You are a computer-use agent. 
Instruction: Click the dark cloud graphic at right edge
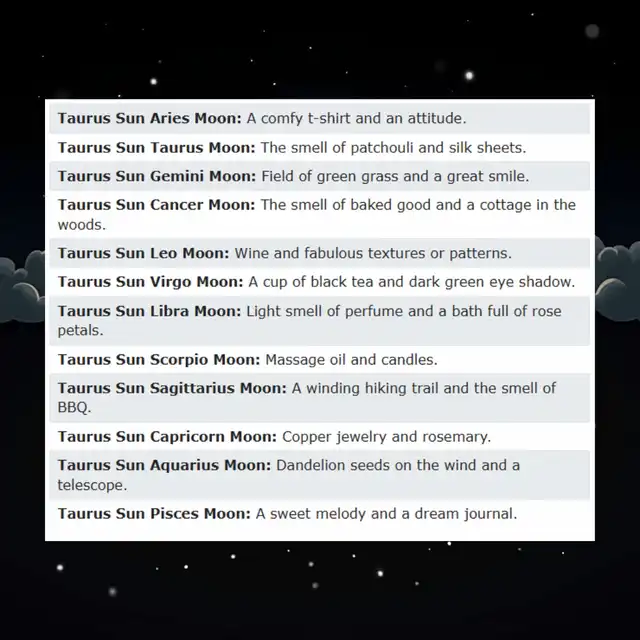click(618, 278)
